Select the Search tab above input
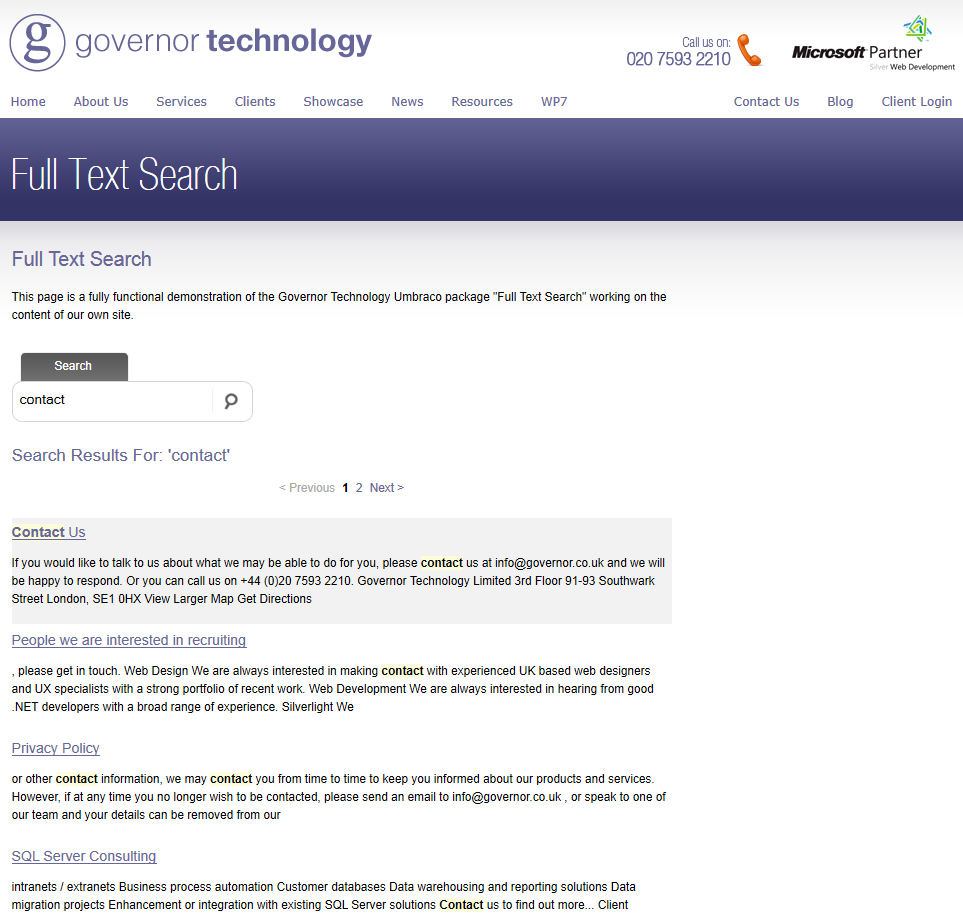 click(x=74, y=366)
